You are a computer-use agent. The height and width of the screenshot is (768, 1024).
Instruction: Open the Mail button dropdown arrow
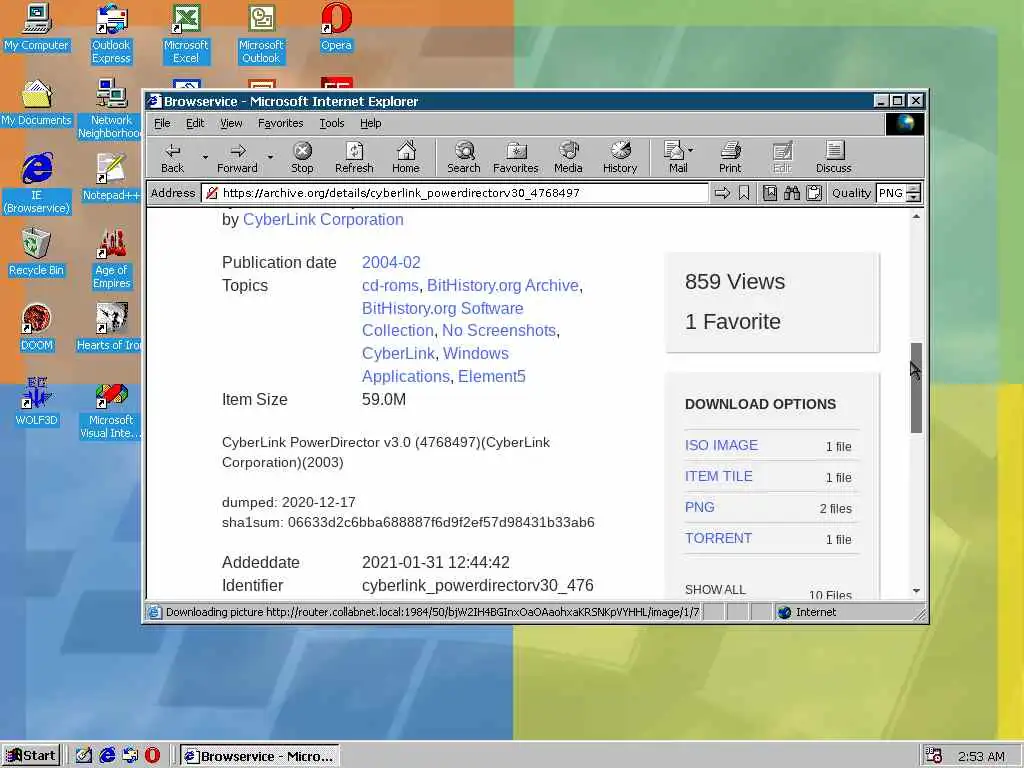691,150
